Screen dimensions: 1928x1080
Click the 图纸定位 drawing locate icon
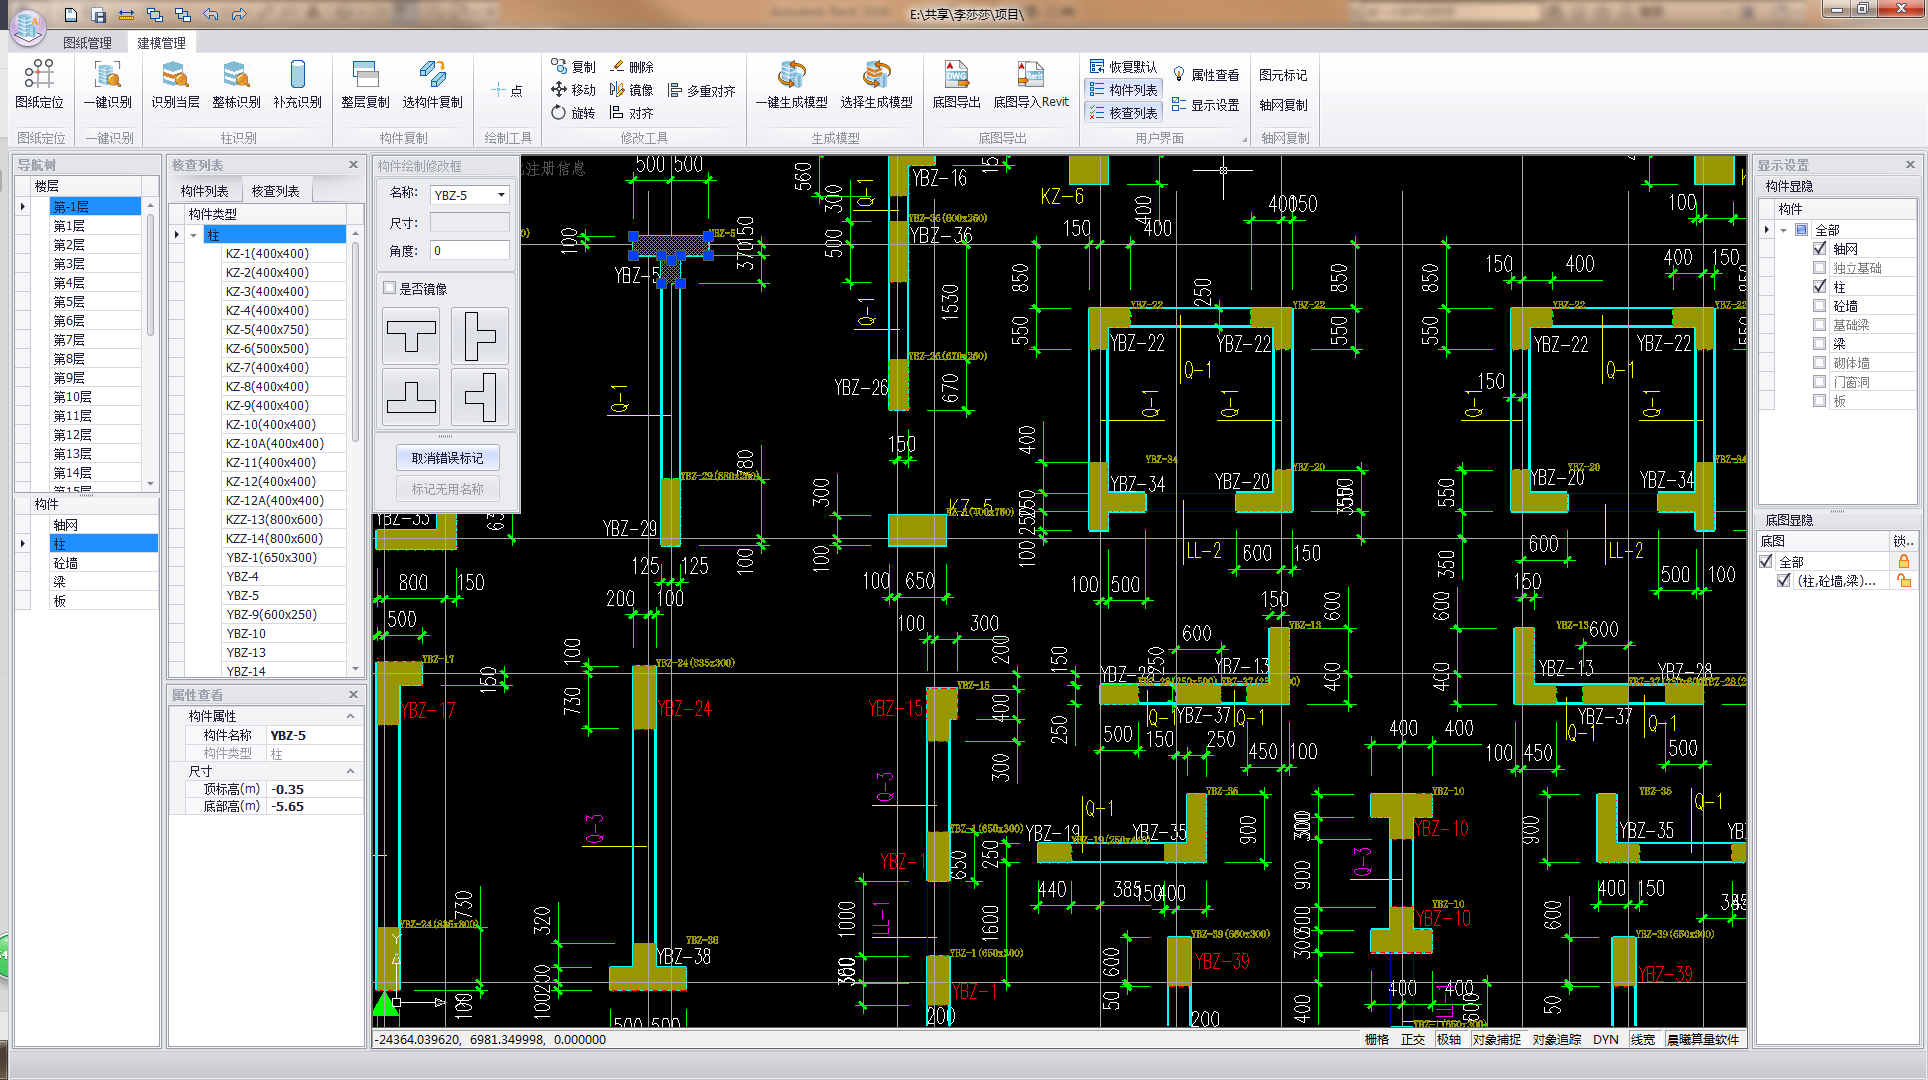[39, 84]
